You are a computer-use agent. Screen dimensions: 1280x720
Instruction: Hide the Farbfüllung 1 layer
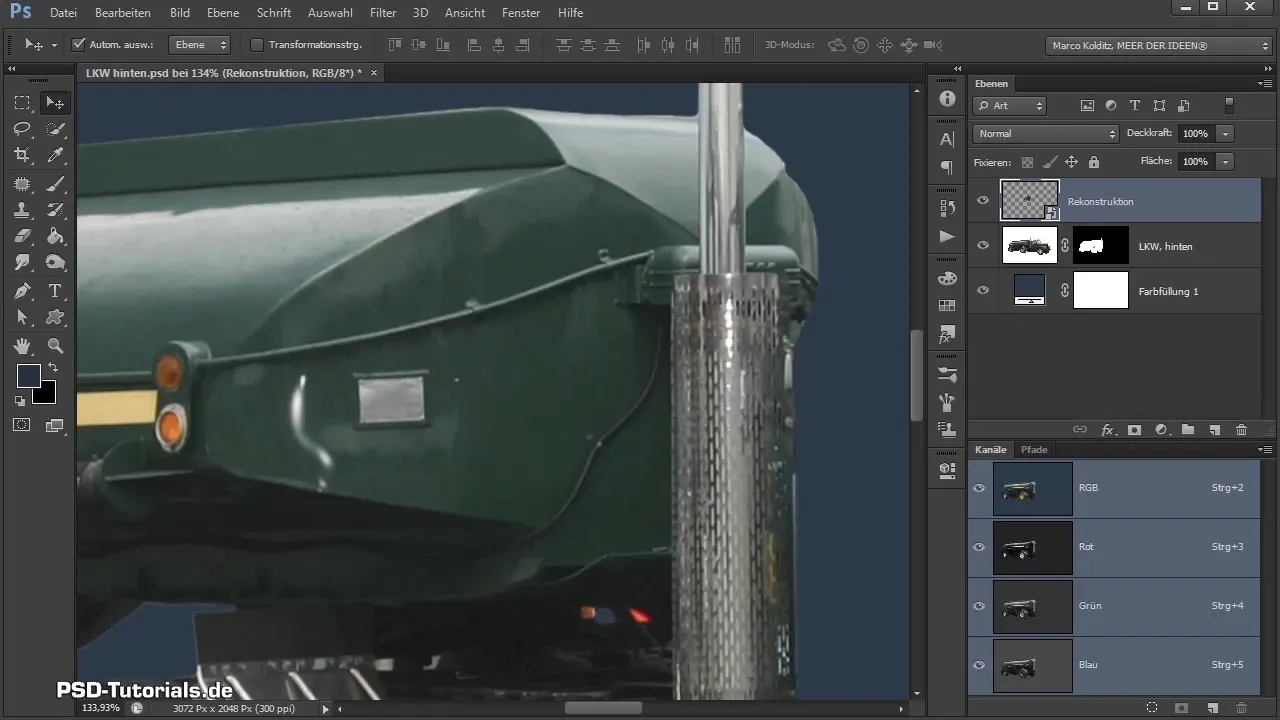click(983, 291)
